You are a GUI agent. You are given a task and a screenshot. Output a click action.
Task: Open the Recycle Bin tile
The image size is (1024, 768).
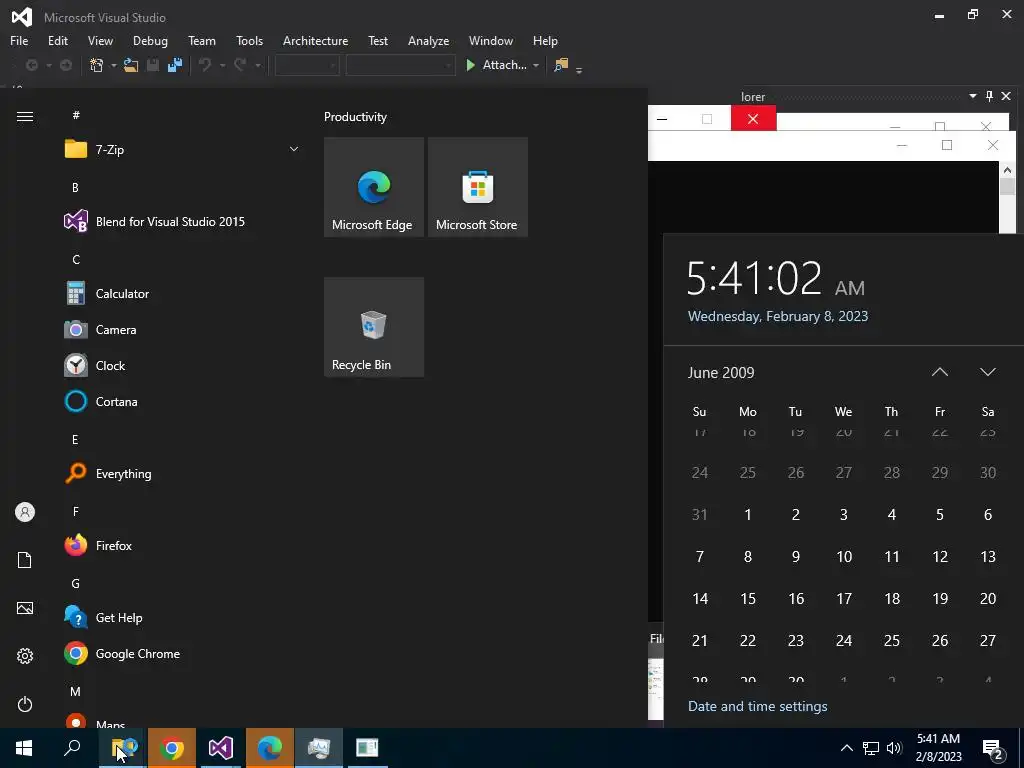(x=374, y=327)
